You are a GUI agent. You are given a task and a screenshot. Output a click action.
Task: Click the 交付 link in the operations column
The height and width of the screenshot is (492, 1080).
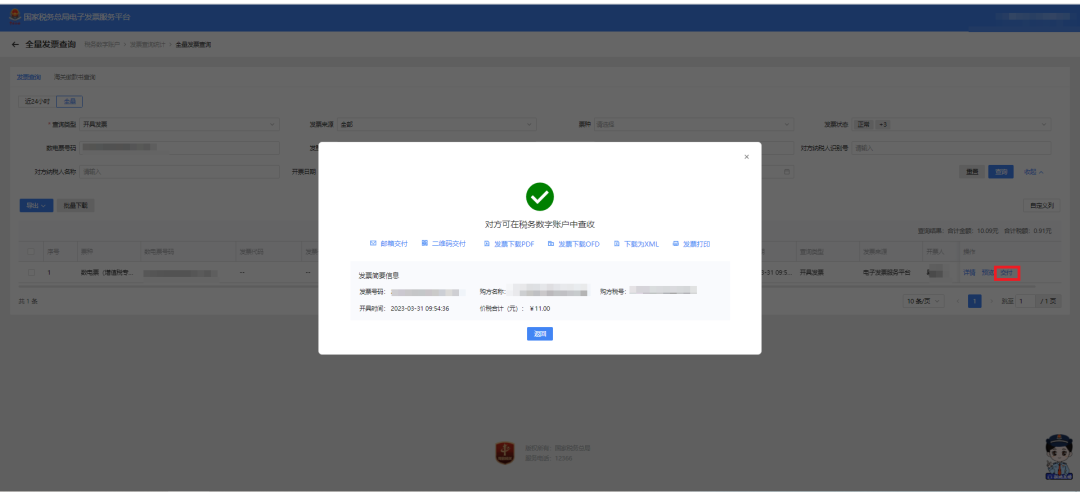pyautogui.click(x=1007, y=273)
